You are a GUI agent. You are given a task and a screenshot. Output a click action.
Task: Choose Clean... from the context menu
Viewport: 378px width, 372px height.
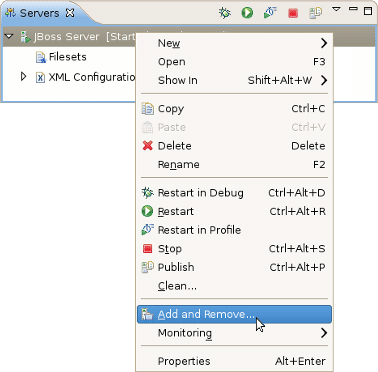[x=234, y=286]
